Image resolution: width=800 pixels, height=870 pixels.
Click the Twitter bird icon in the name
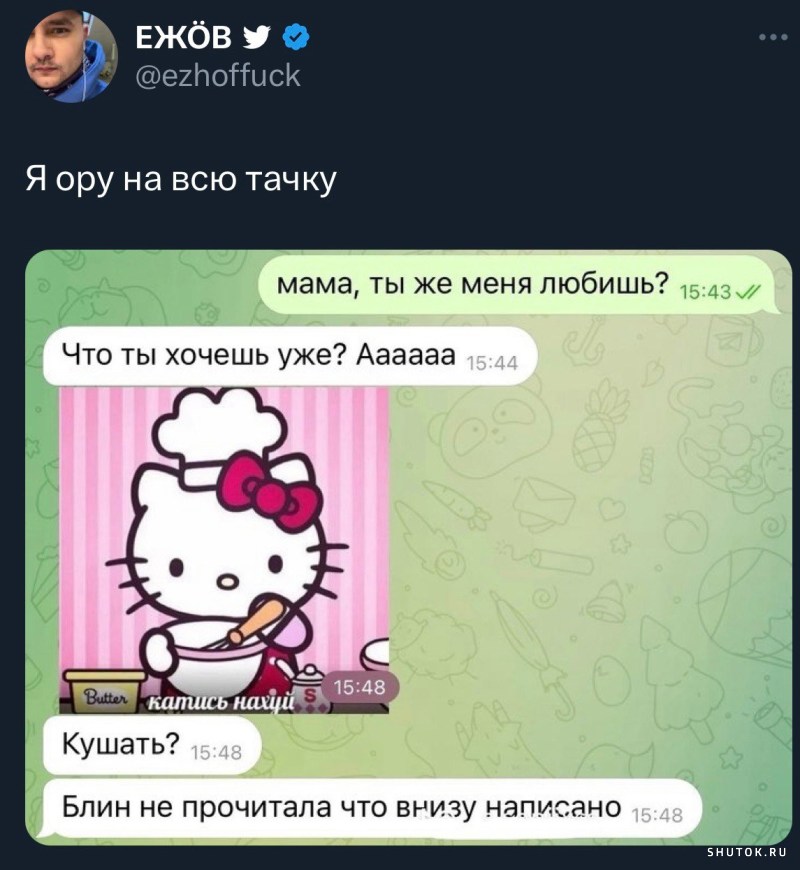(257, 38)
